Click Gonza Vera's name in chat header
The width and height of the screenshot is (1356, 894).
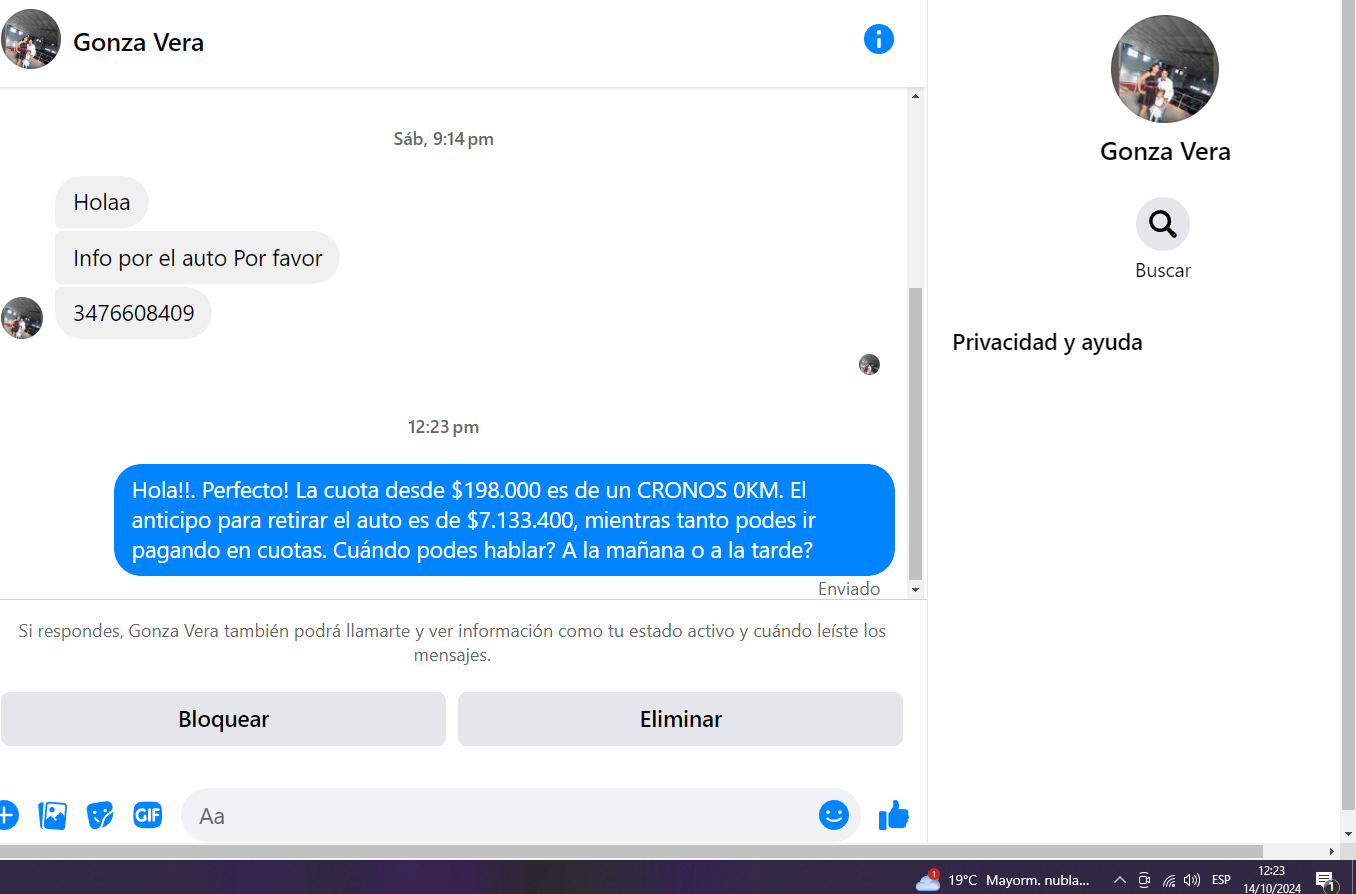tap(138, 42)
